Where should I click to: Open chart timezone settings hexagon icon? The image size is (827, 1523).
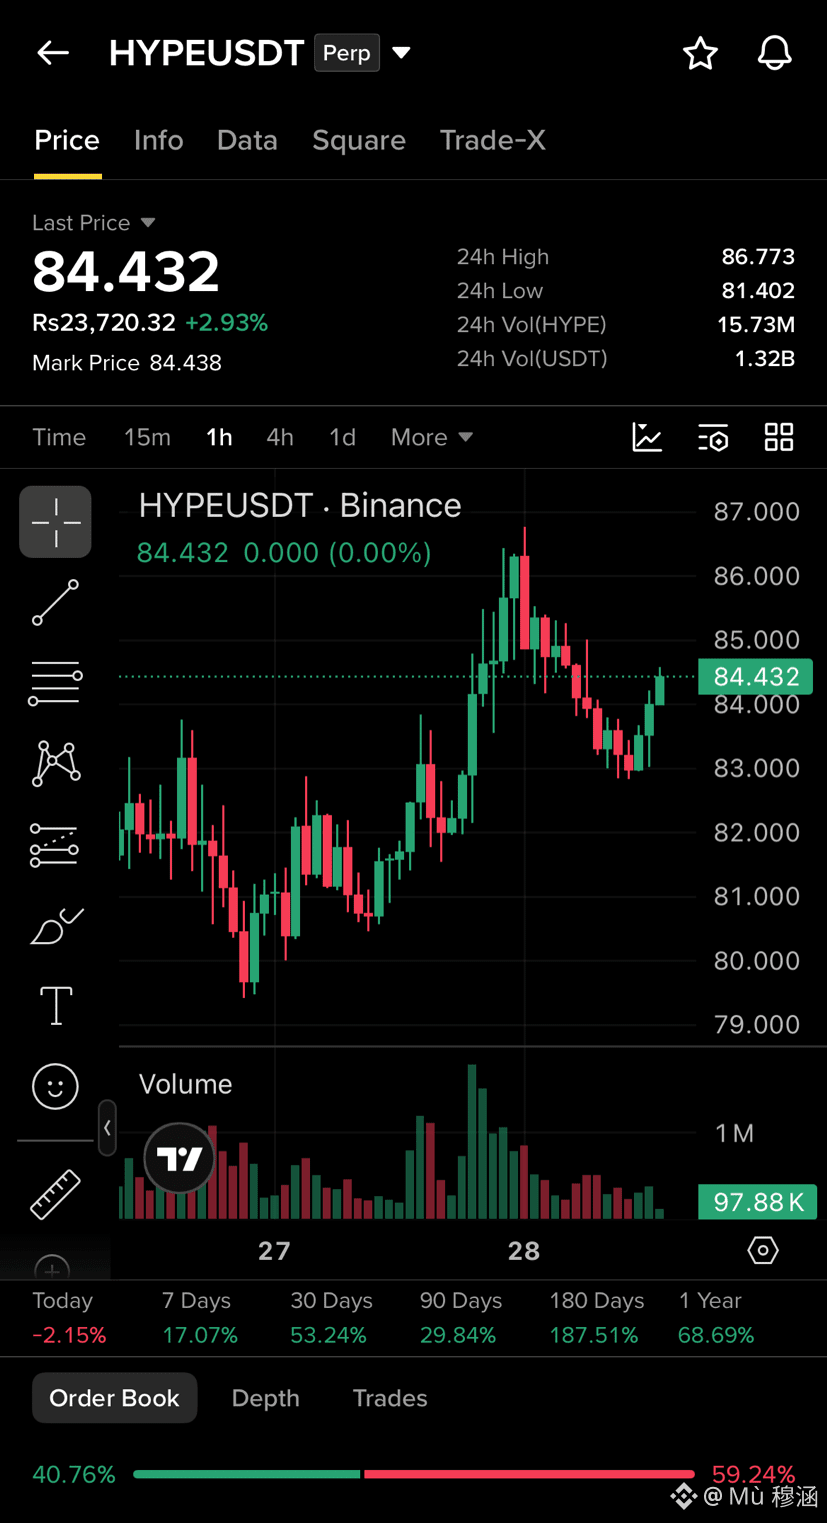763,1250
